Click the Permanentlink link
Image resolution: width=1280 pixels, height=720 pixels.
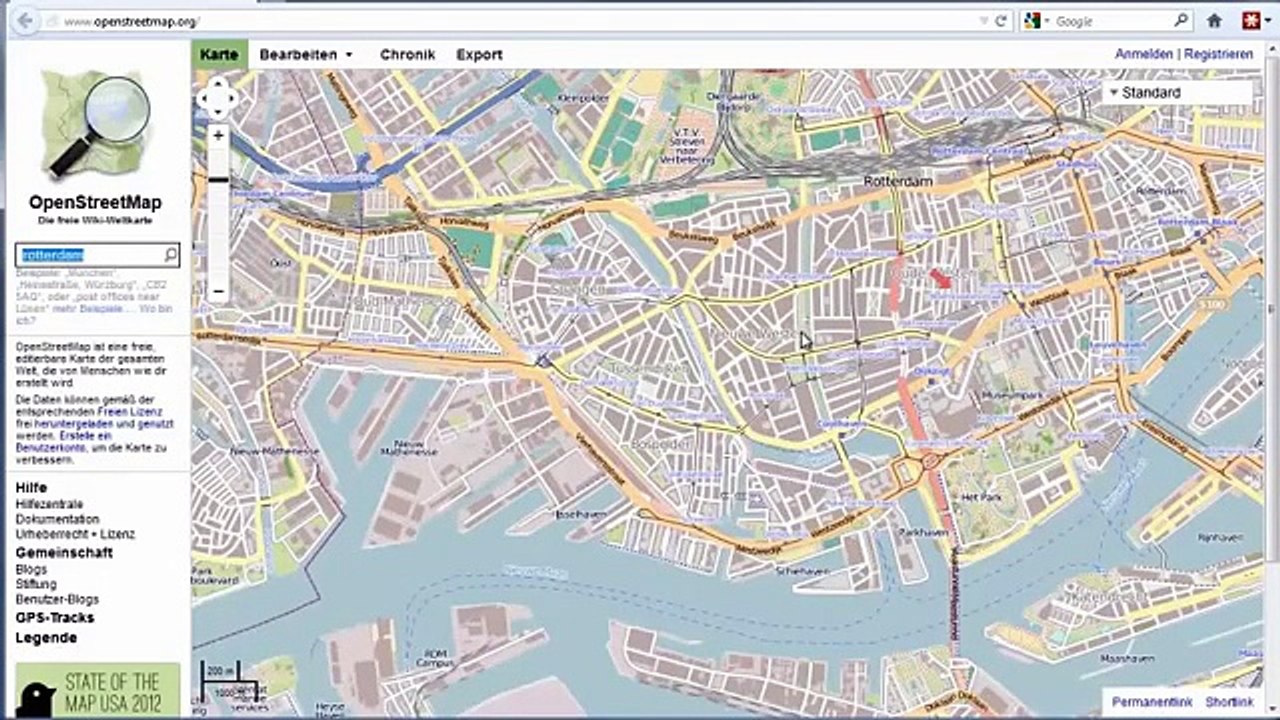(1153, 703)
